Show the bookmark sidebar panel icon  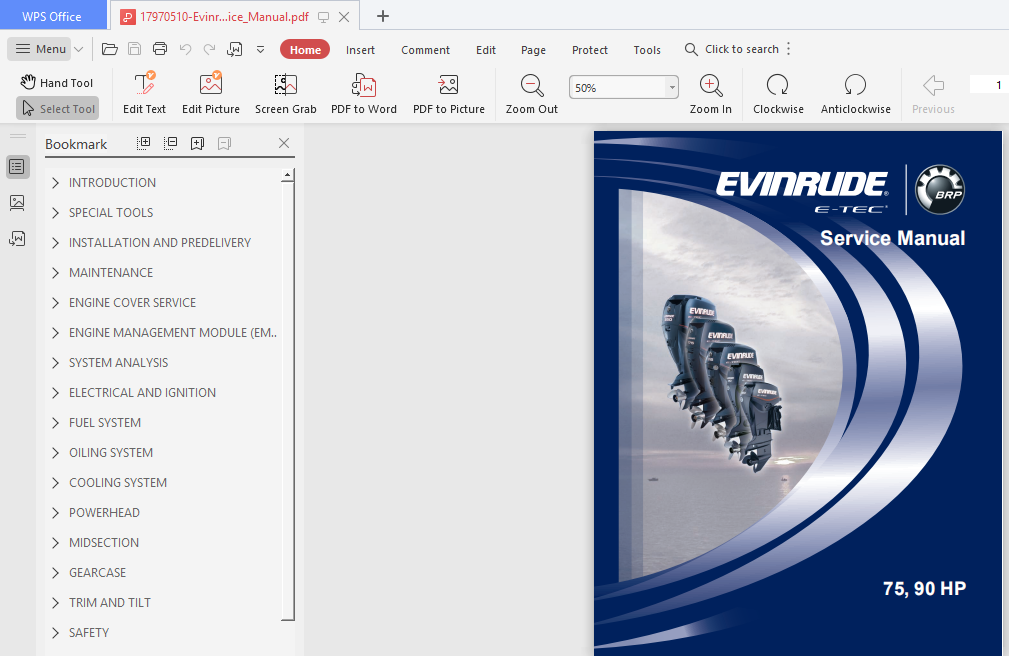click(17, 167)
